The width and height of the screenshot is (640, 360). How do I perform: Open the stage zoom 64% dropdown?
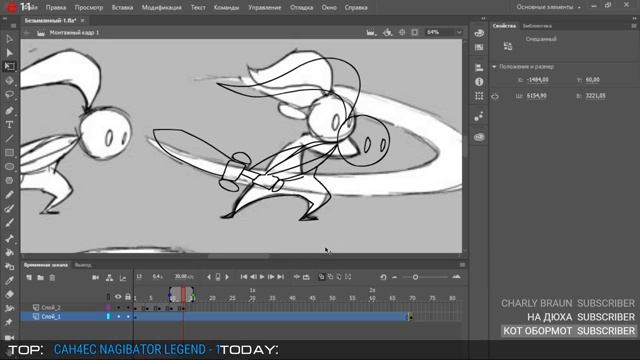click(x=459, y=32)
